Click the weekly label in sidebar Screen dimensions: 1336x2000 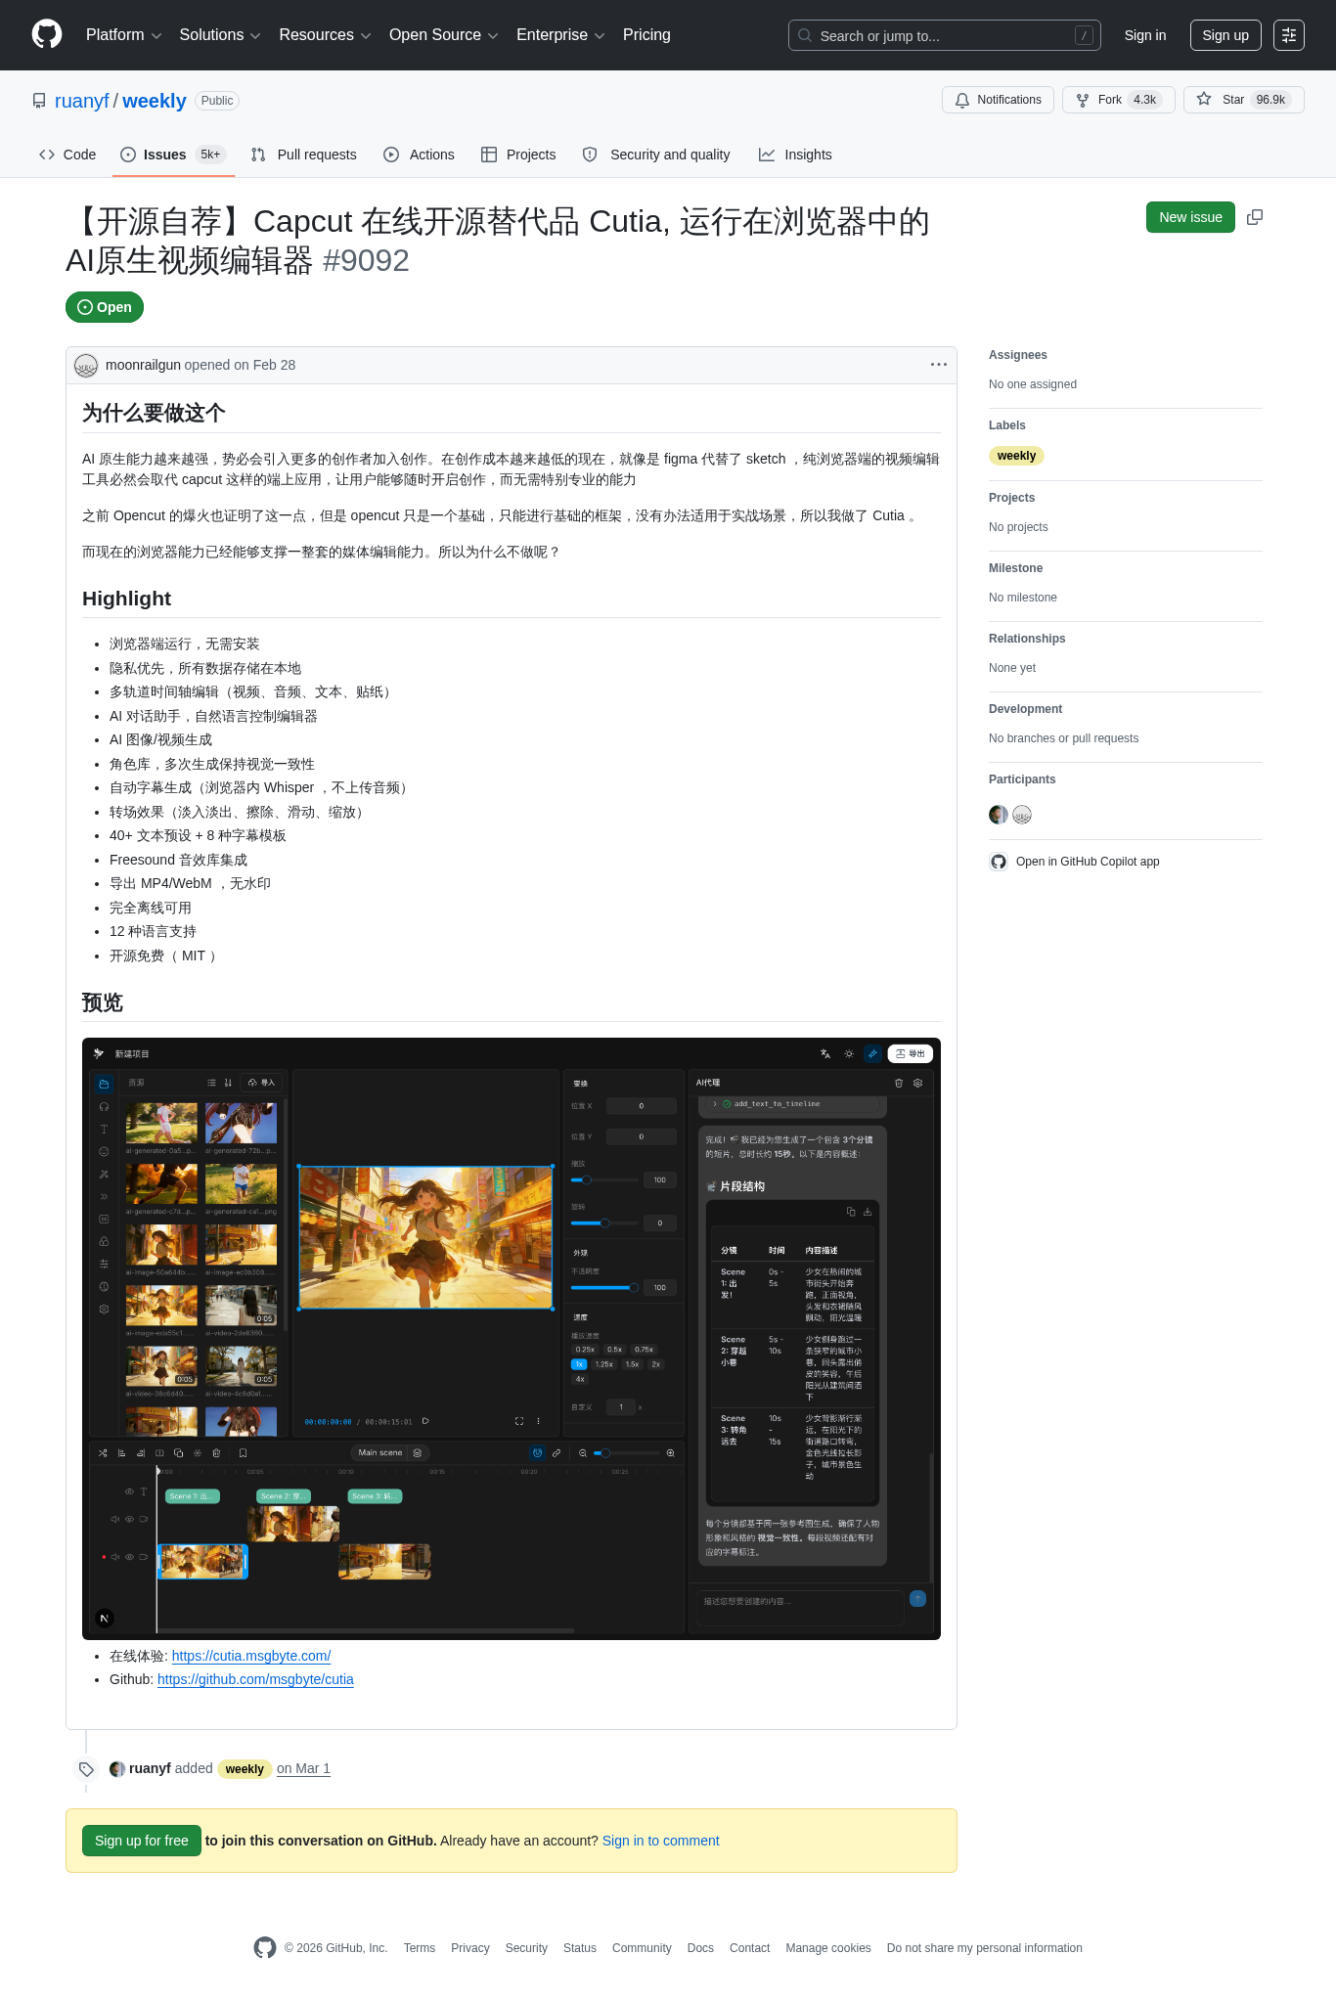1016,456
